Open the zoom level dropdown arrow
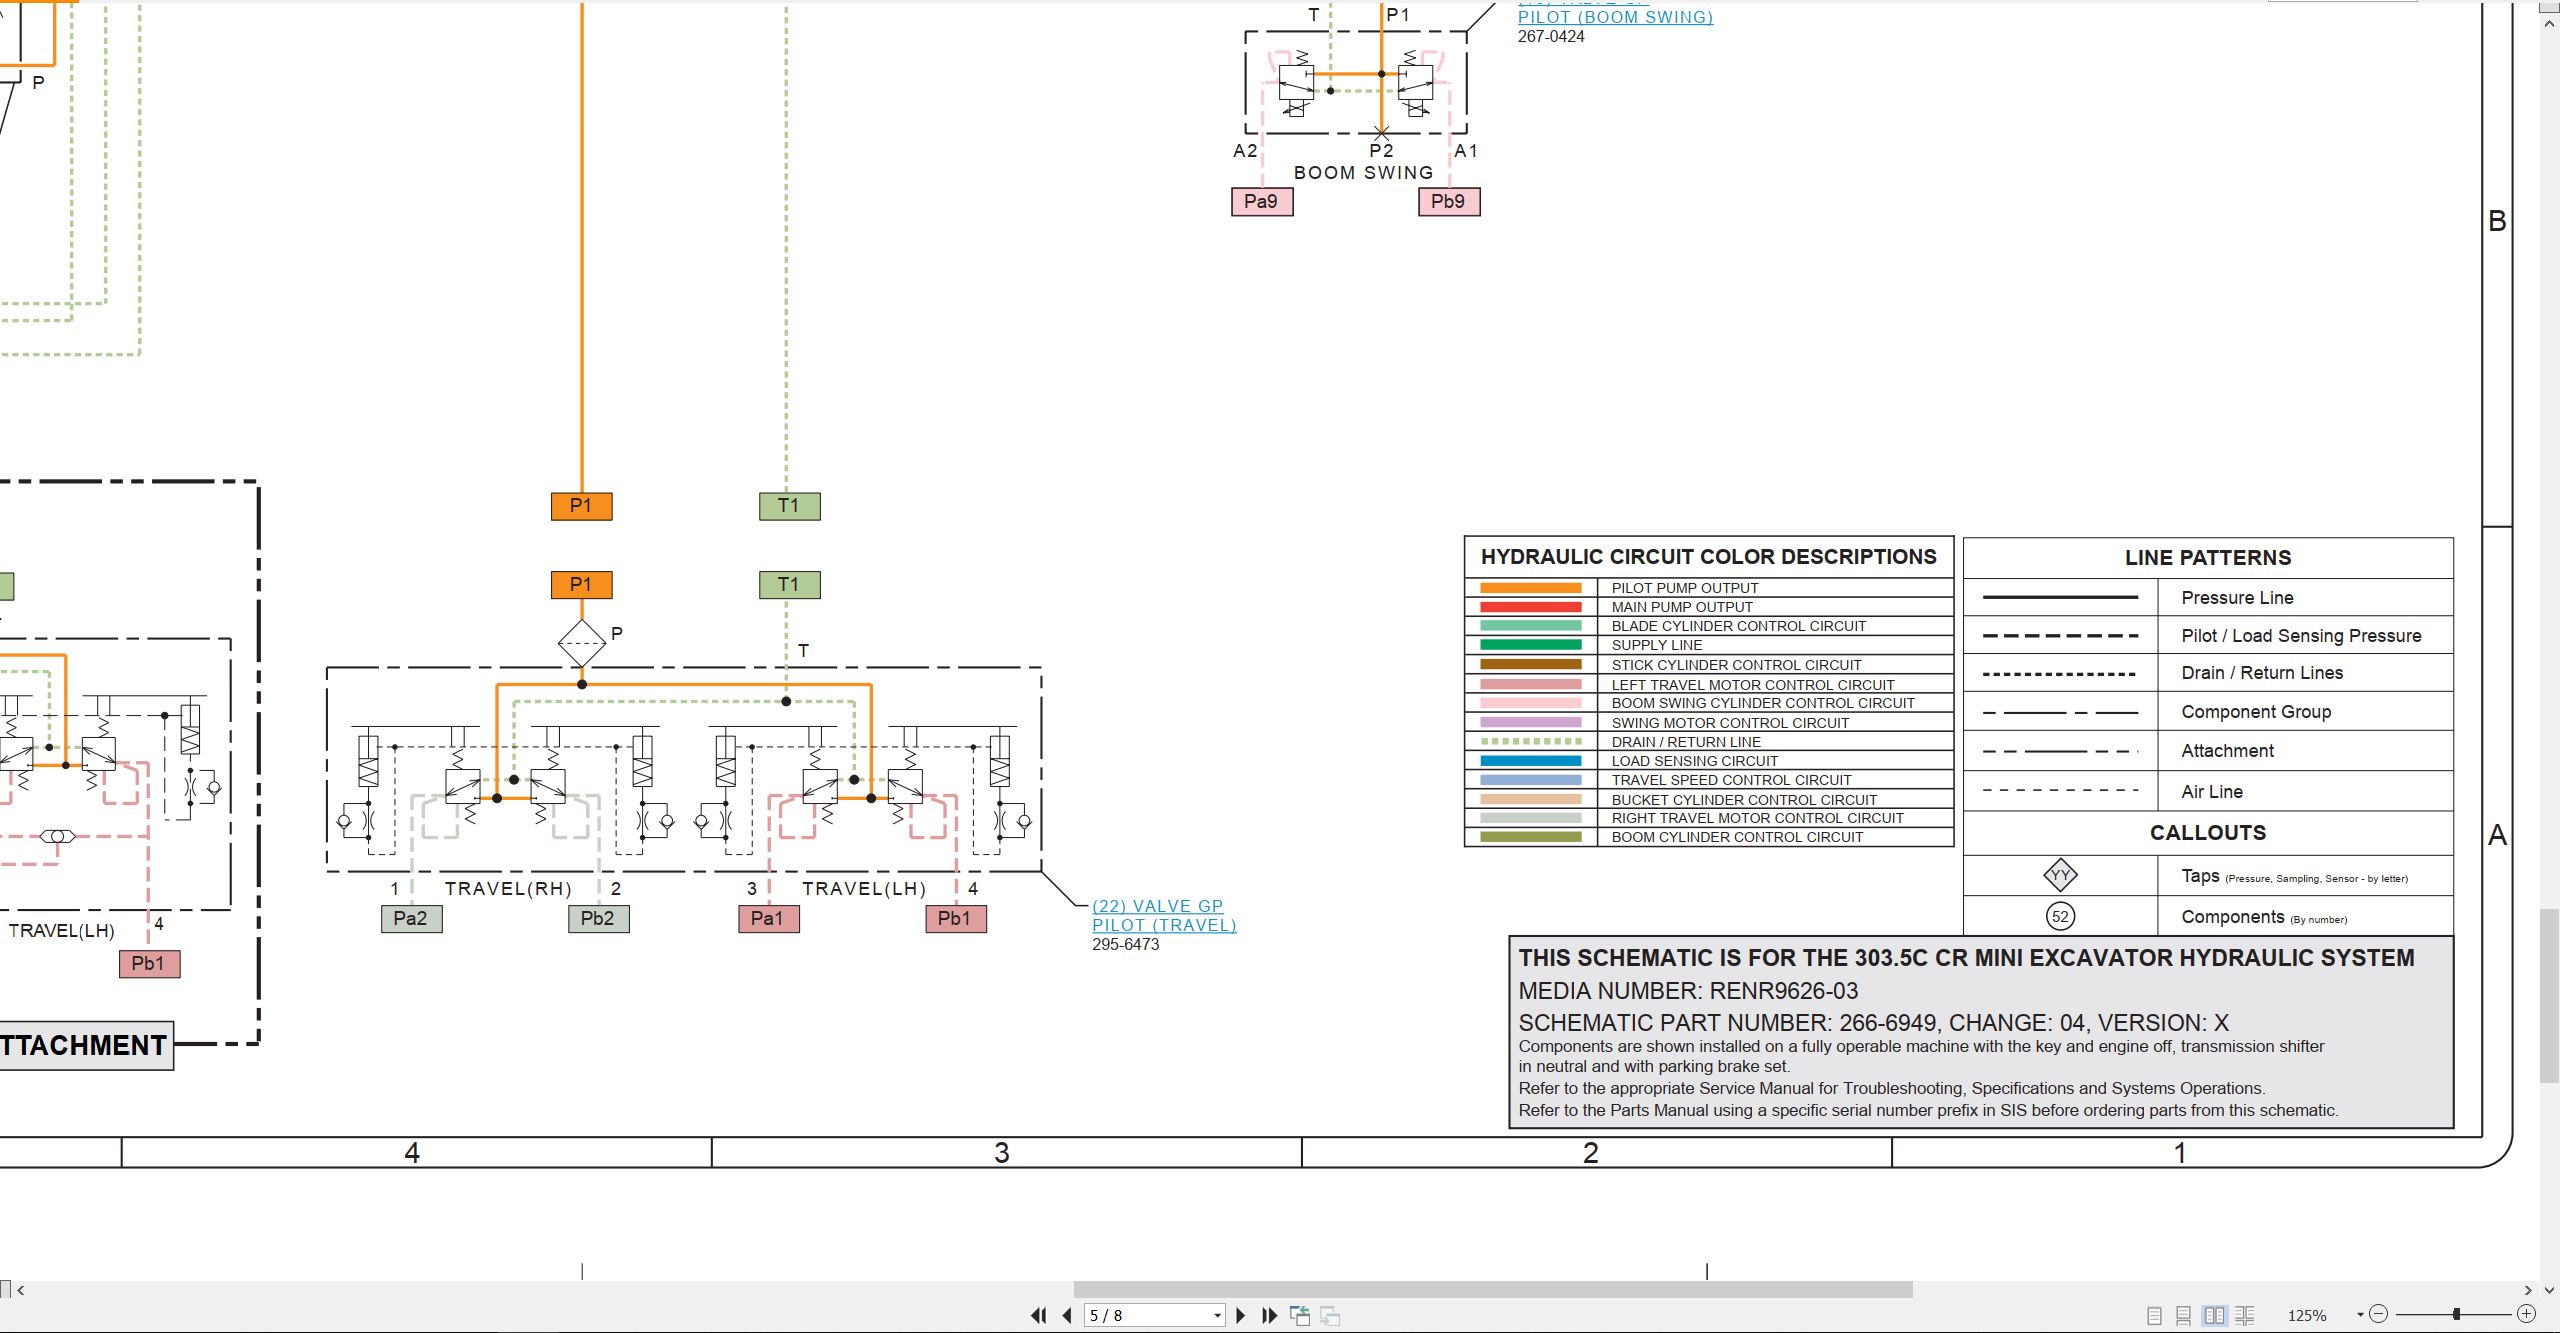 (2360, 1315)
